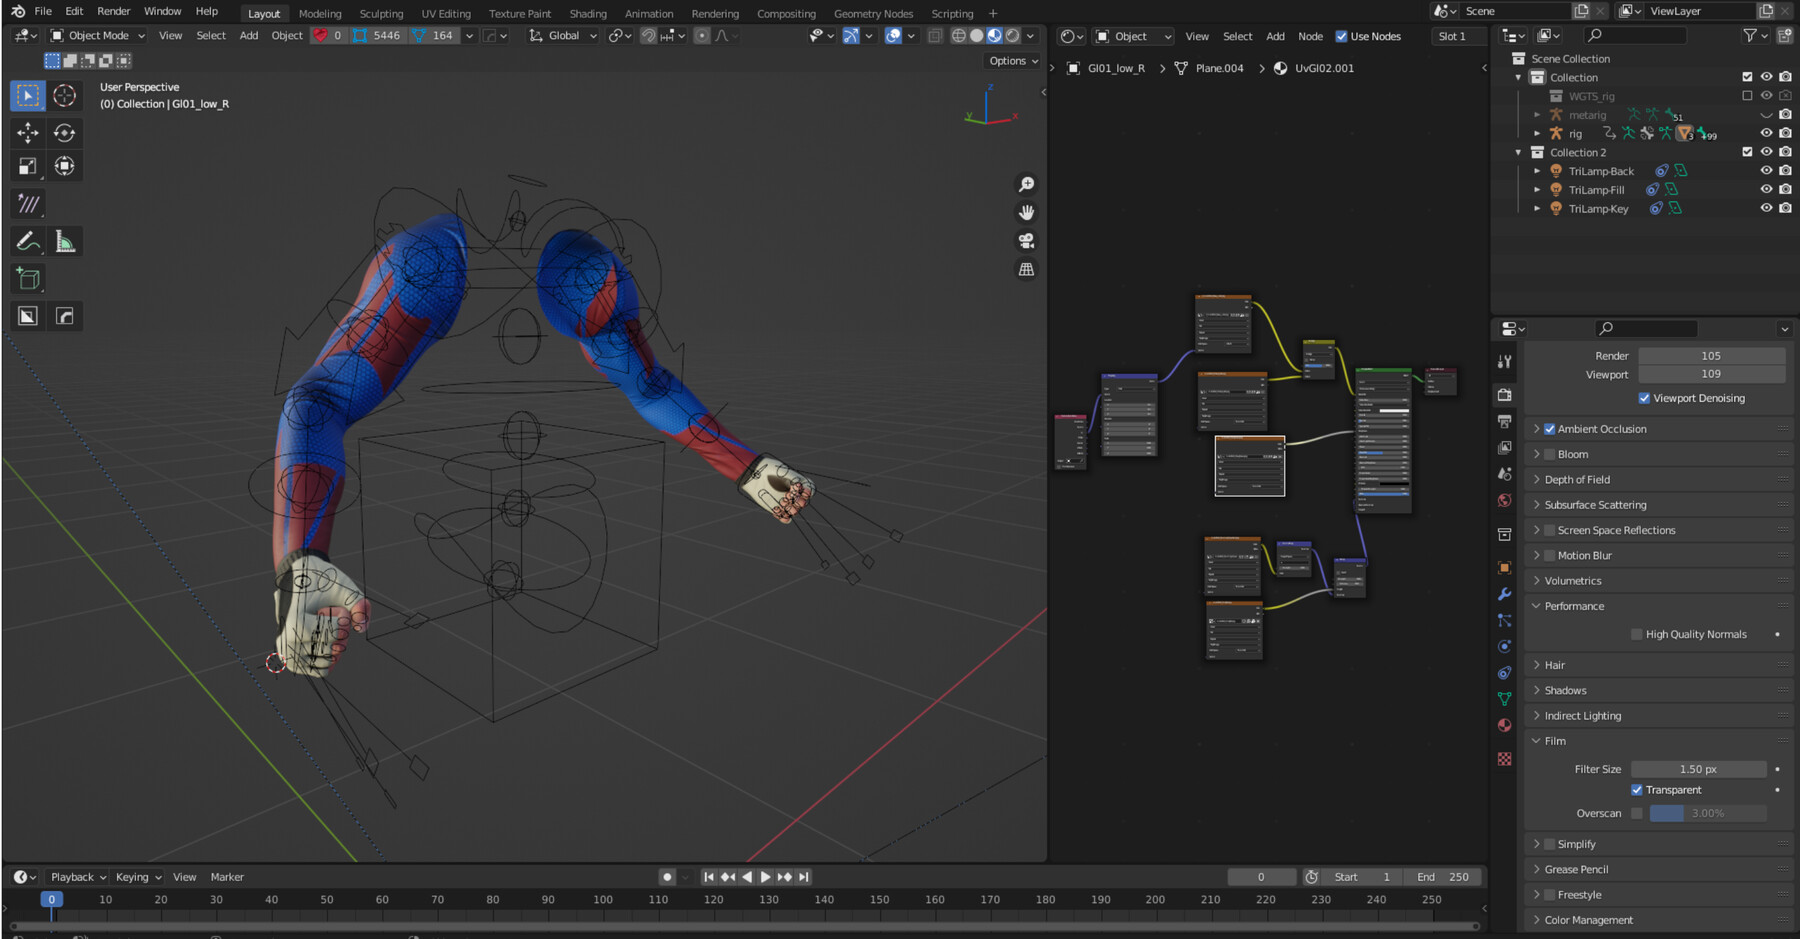
Task: Select the Measure tool
Action: coord(65,241)
